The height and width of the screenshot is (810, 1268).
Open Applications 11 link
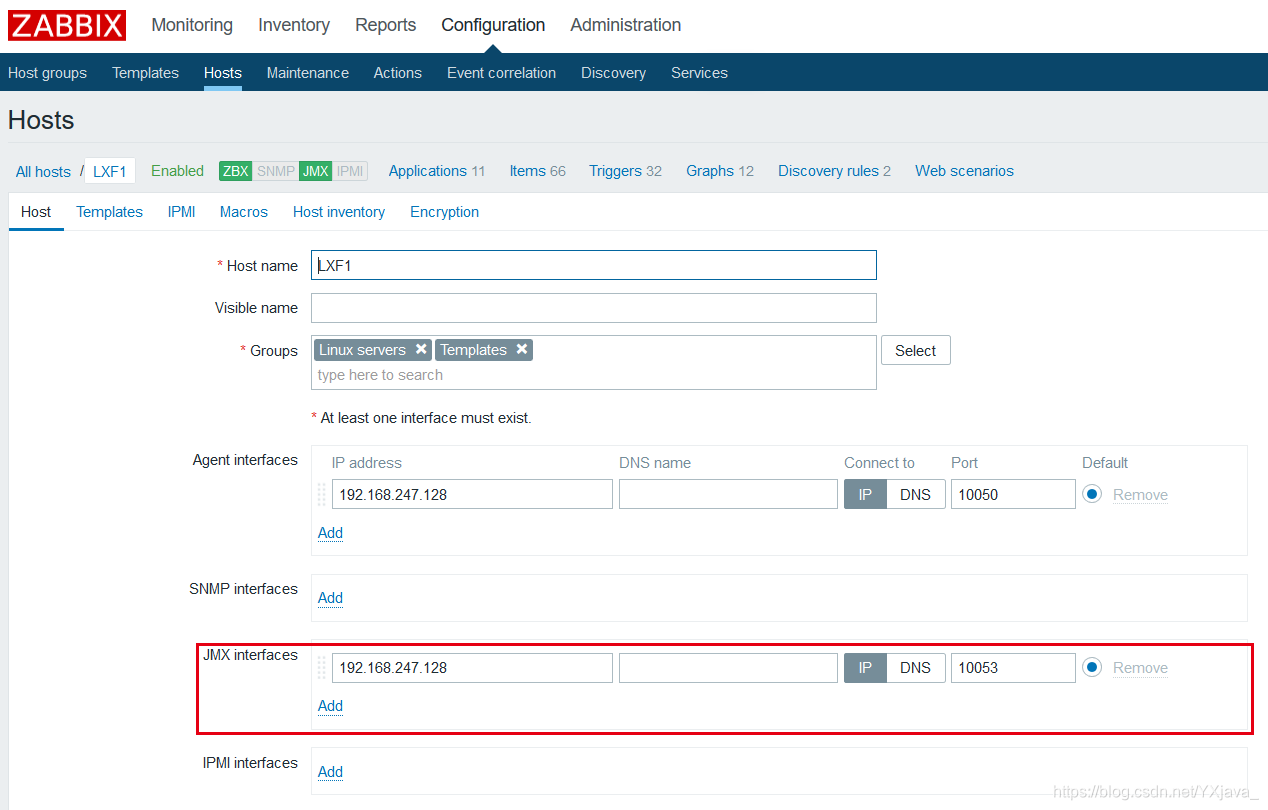[x=437, y=171]
